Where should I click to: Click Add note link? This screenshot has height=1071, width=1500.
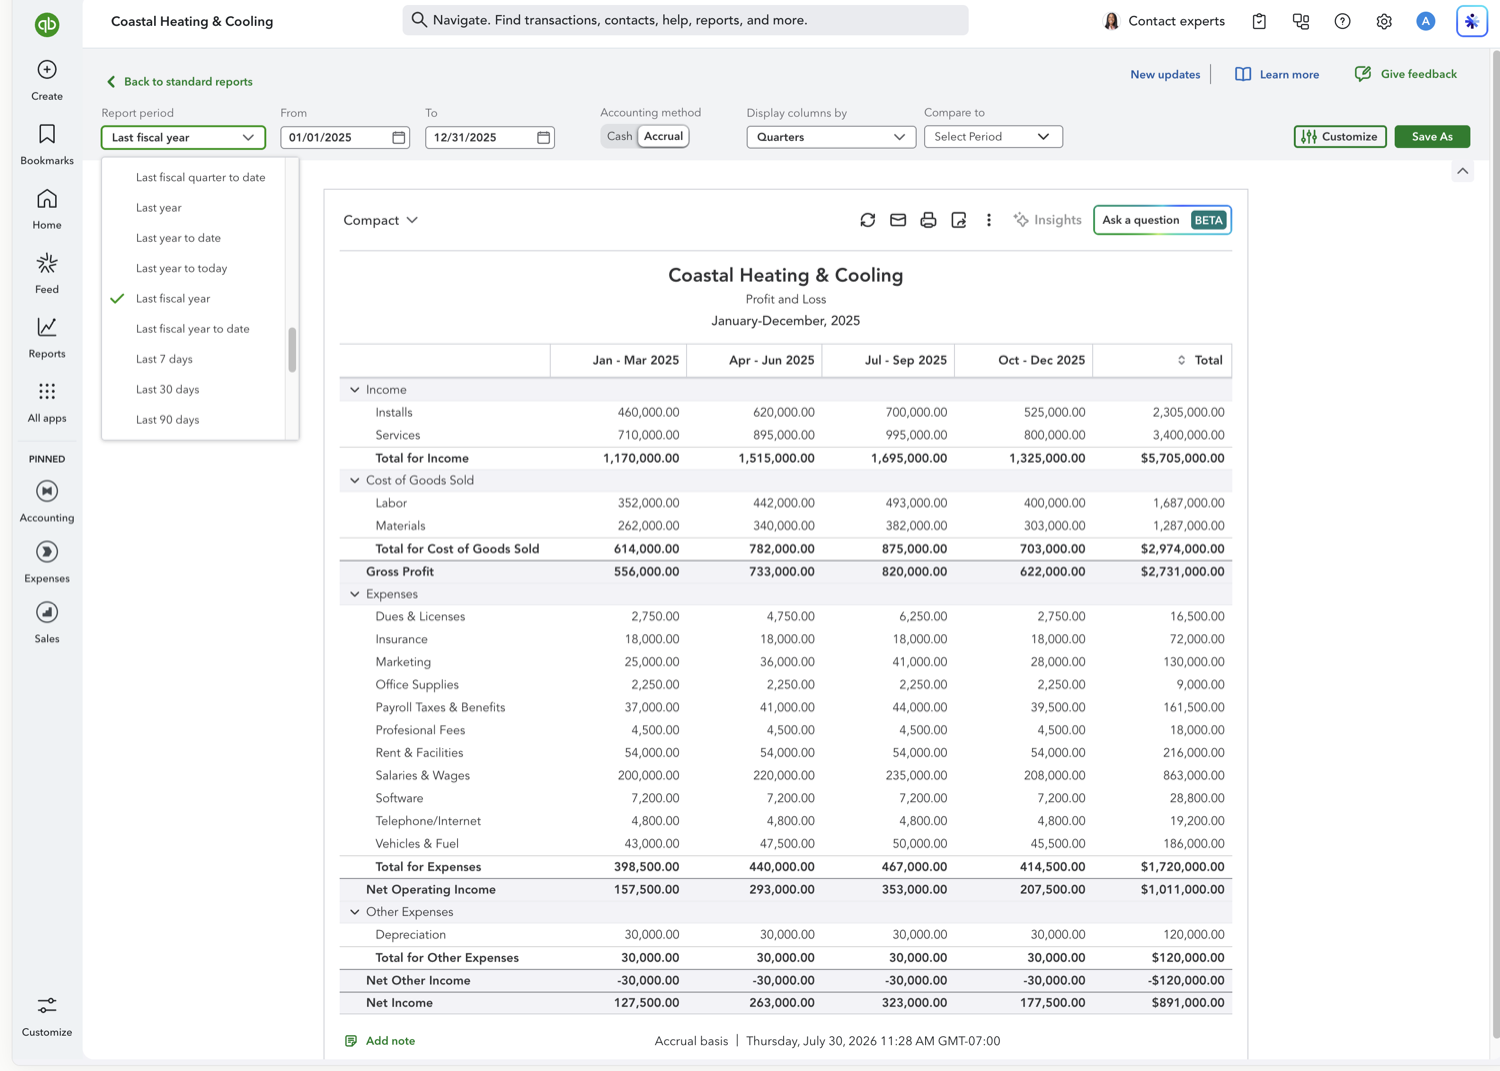coord(380,1041)
